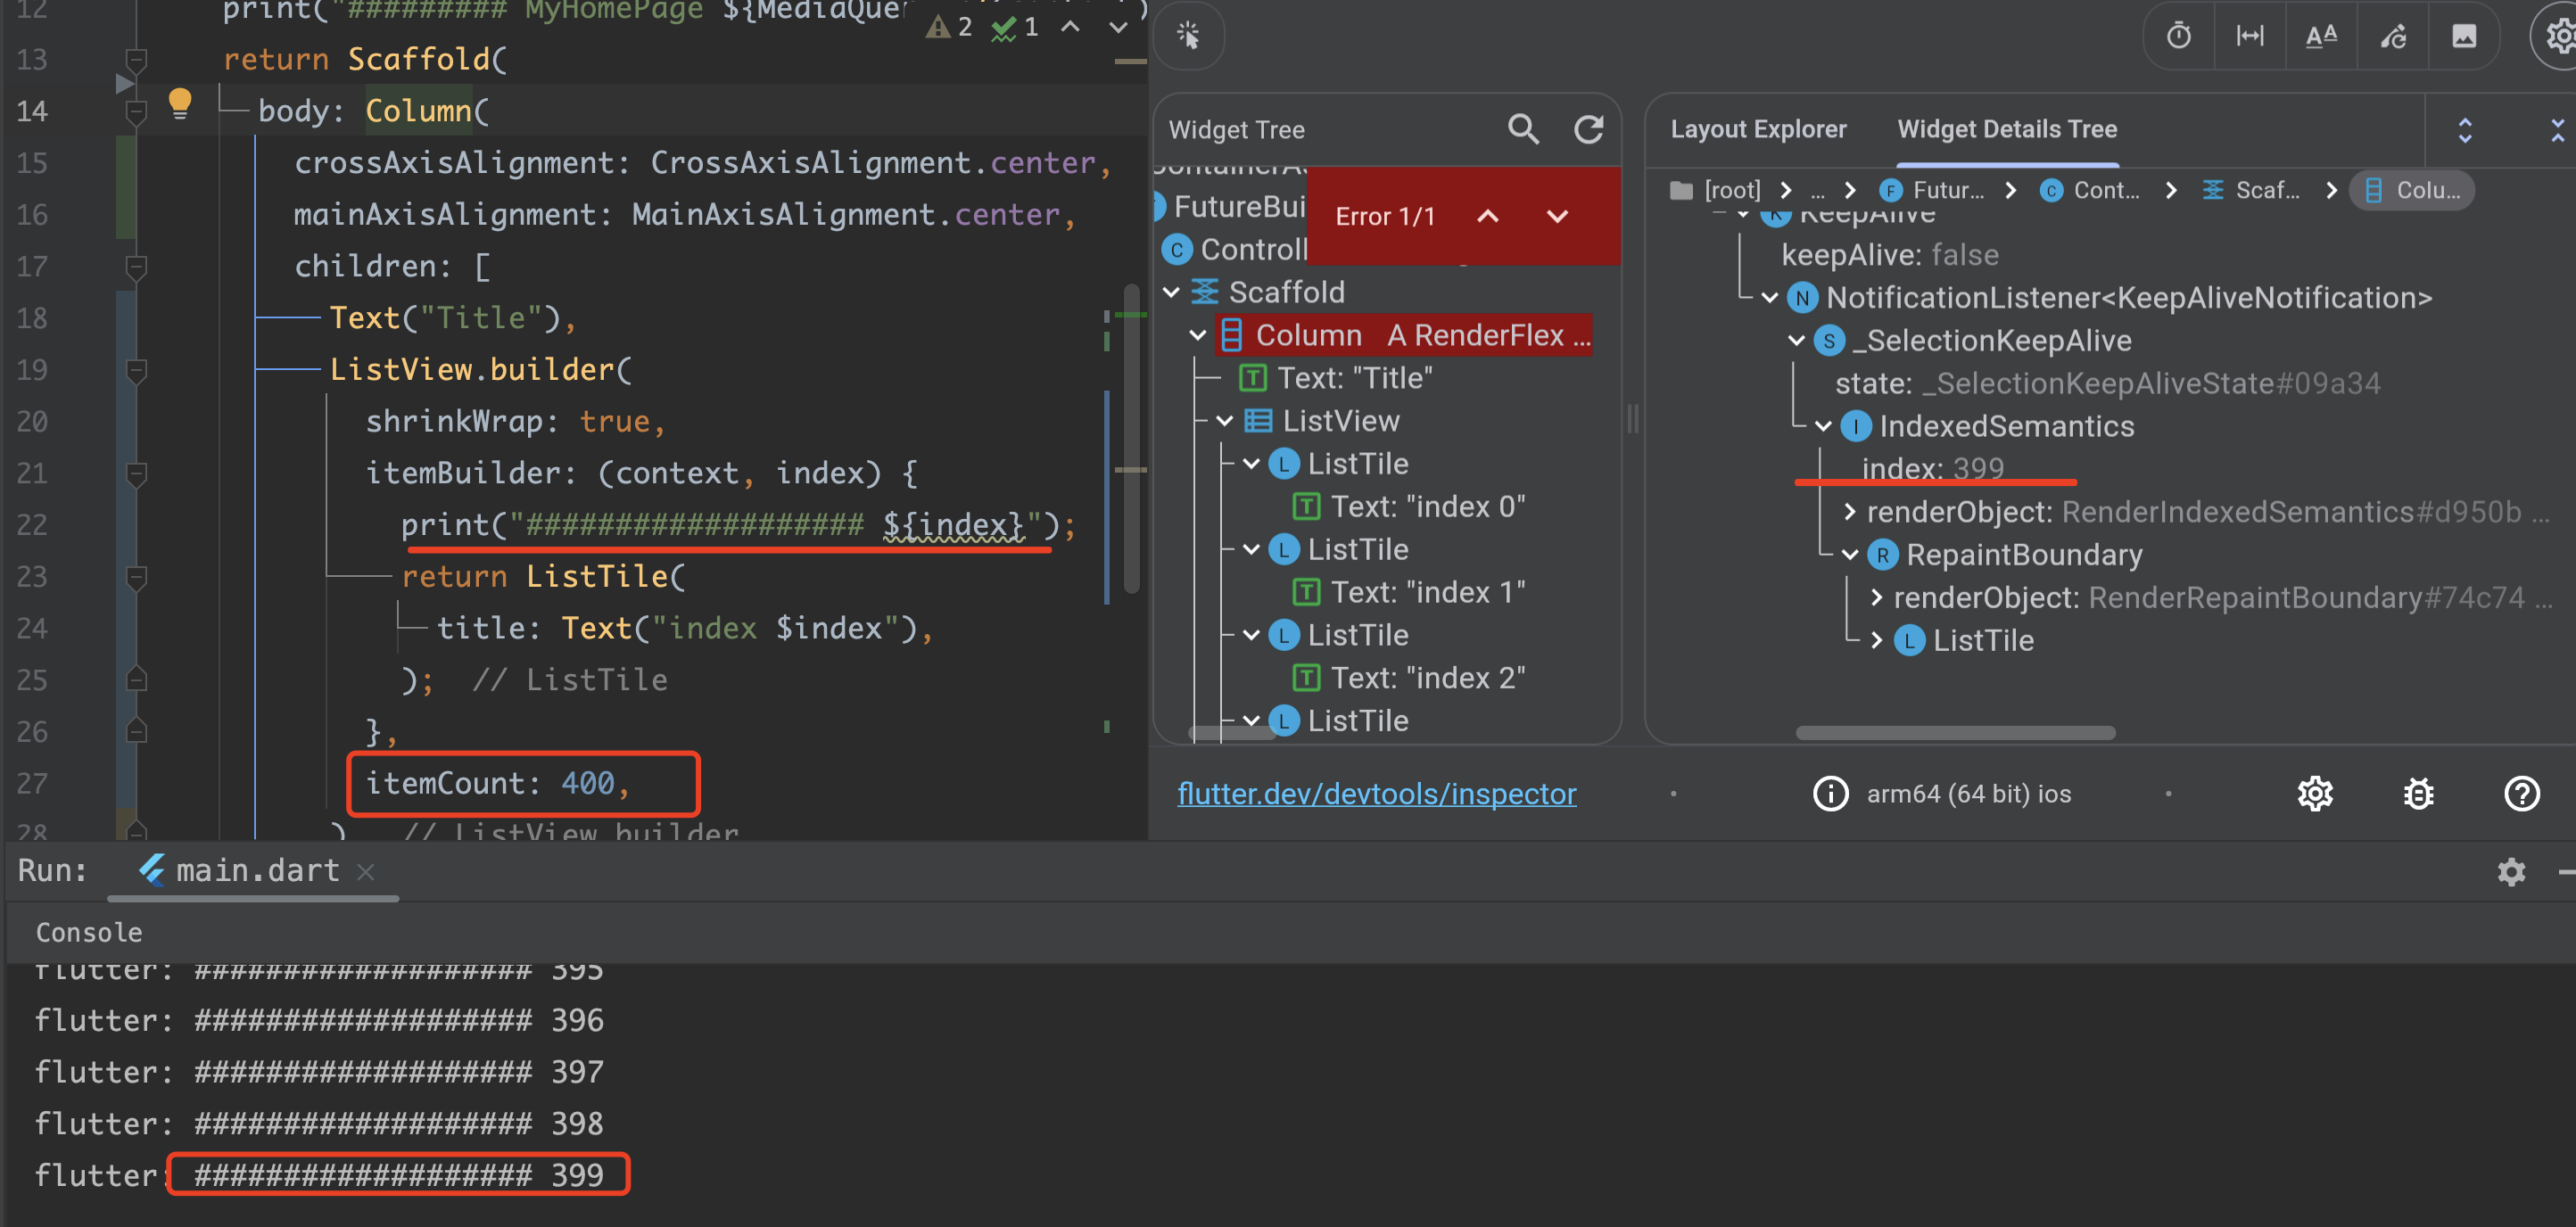Click the warnings count indicator
This screenshot has width=2576, height=1227.
tap(950, 27)
